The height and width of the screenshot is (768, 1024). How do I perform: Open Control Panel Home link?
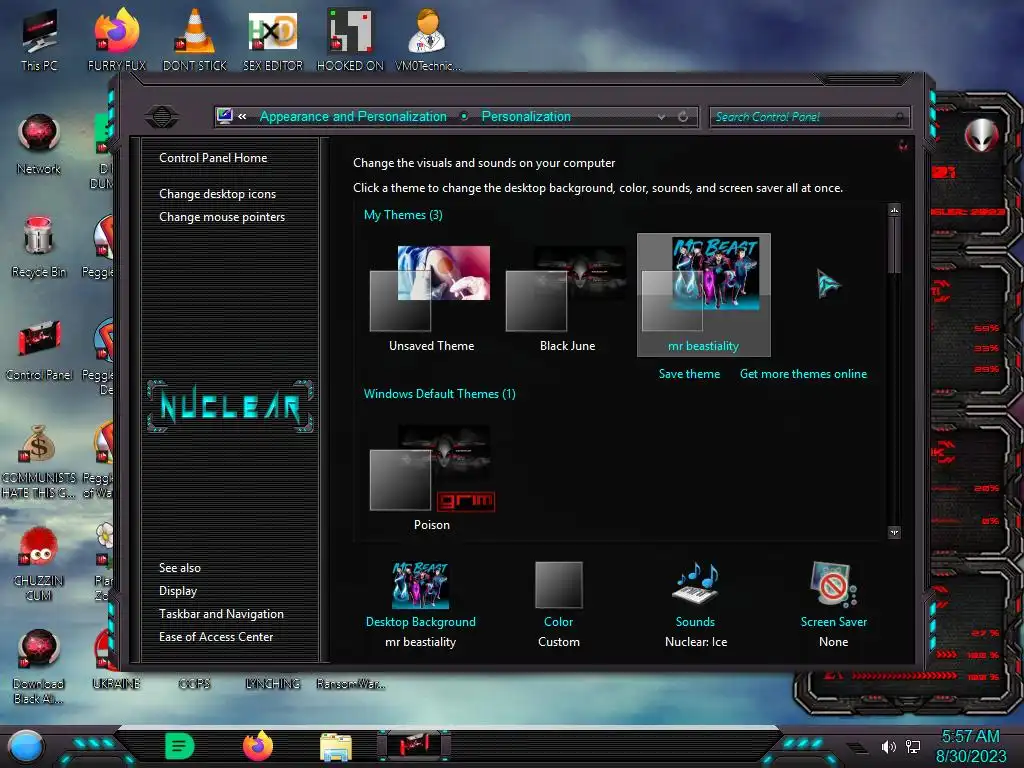click(x=213, y=158)
